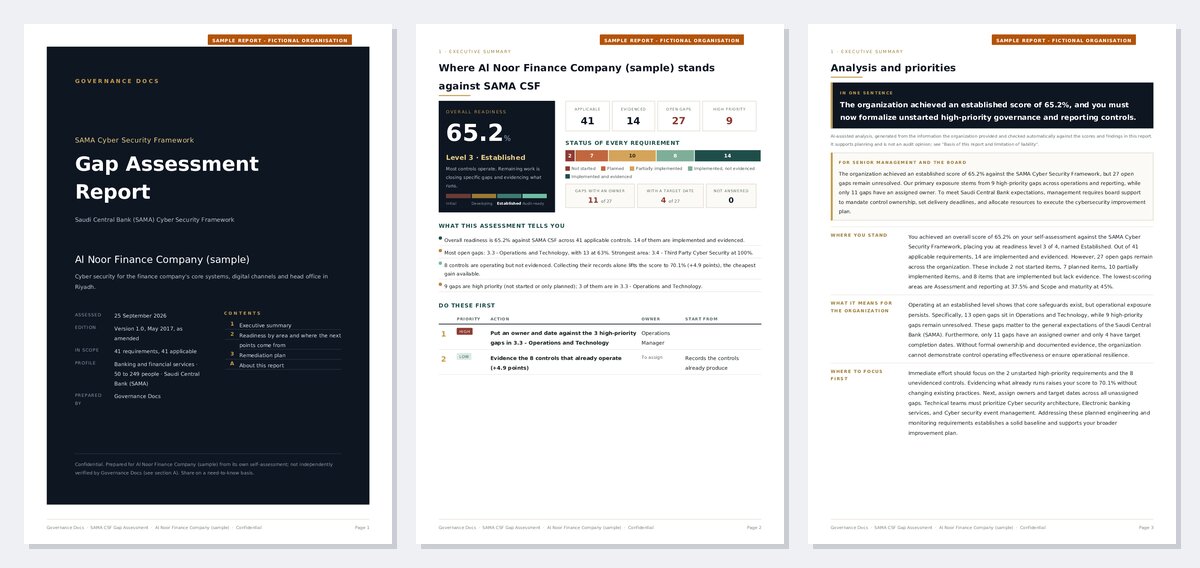Click action 'Evidence the 8 controls that already operate'
Viewport: 1200px width, 568px height.
pos(555,362)
